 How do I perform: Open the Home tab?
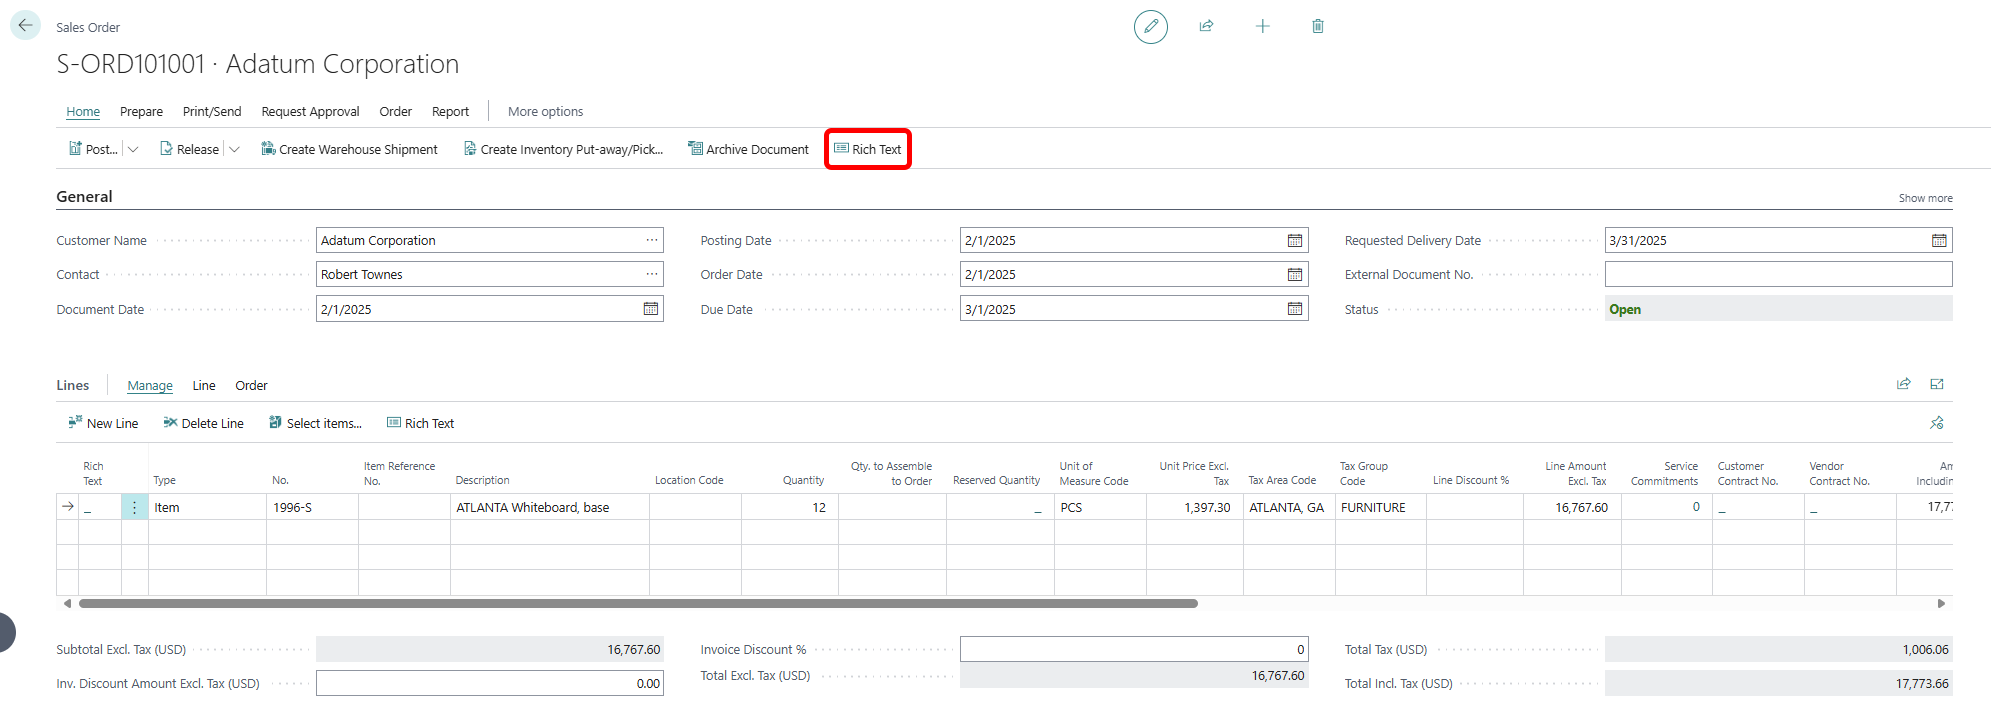pyautogui.click(x=83, y=112)
